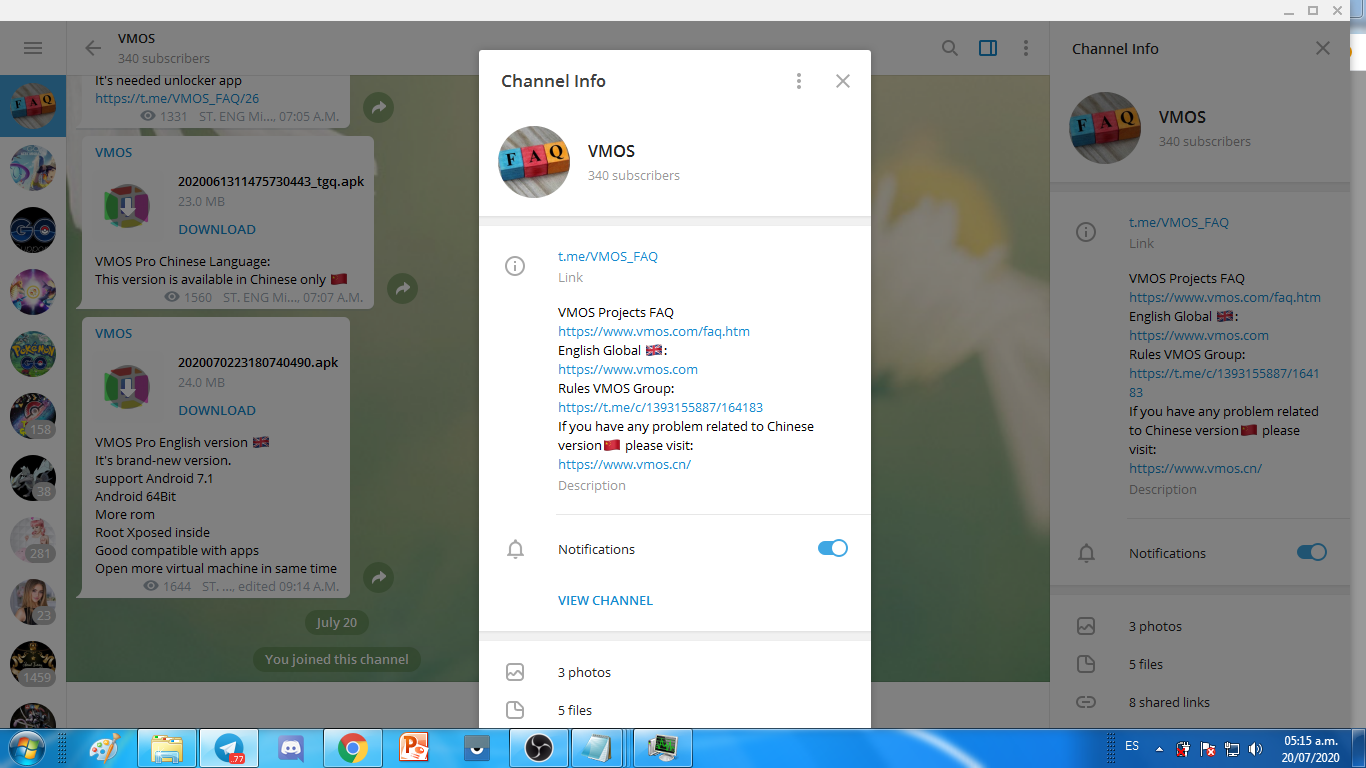Viewport: 1366px width, 768px height.
Task: Close the Channel Info dialog
Action: [843, 81]
